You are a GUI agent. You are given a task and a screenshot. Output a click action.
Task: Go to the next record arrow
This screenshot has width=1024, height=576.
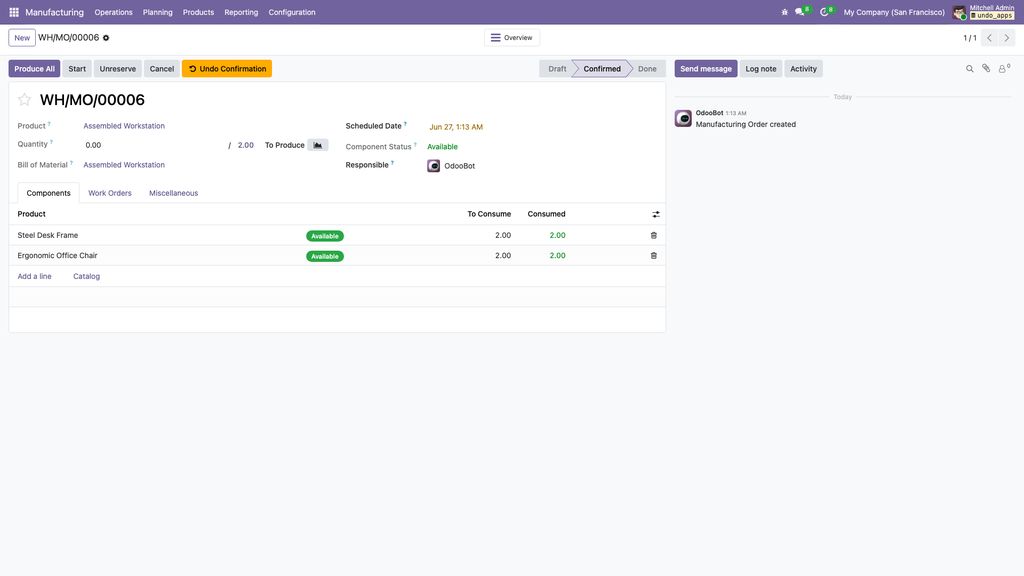[1007, 38]
